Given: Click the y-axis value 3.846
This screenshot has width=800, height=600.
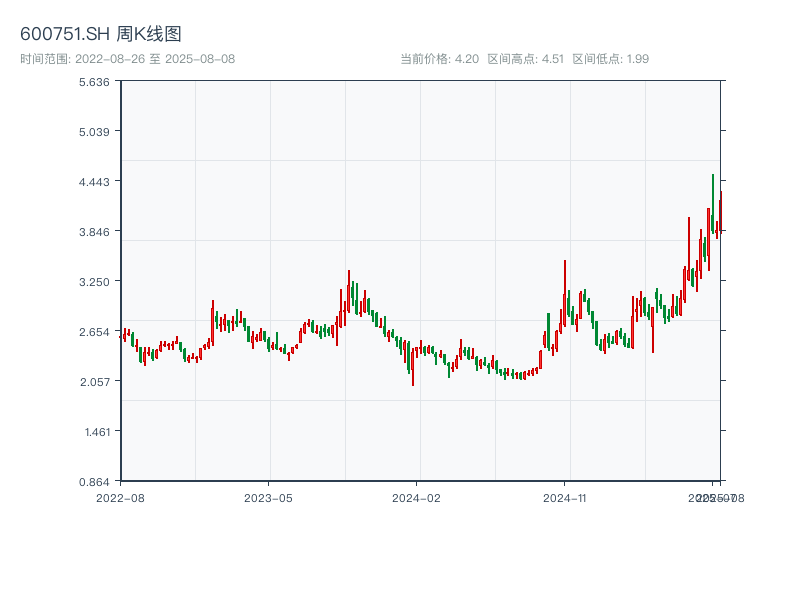Looking at the screenshot, I should click(x=94, y=232).
